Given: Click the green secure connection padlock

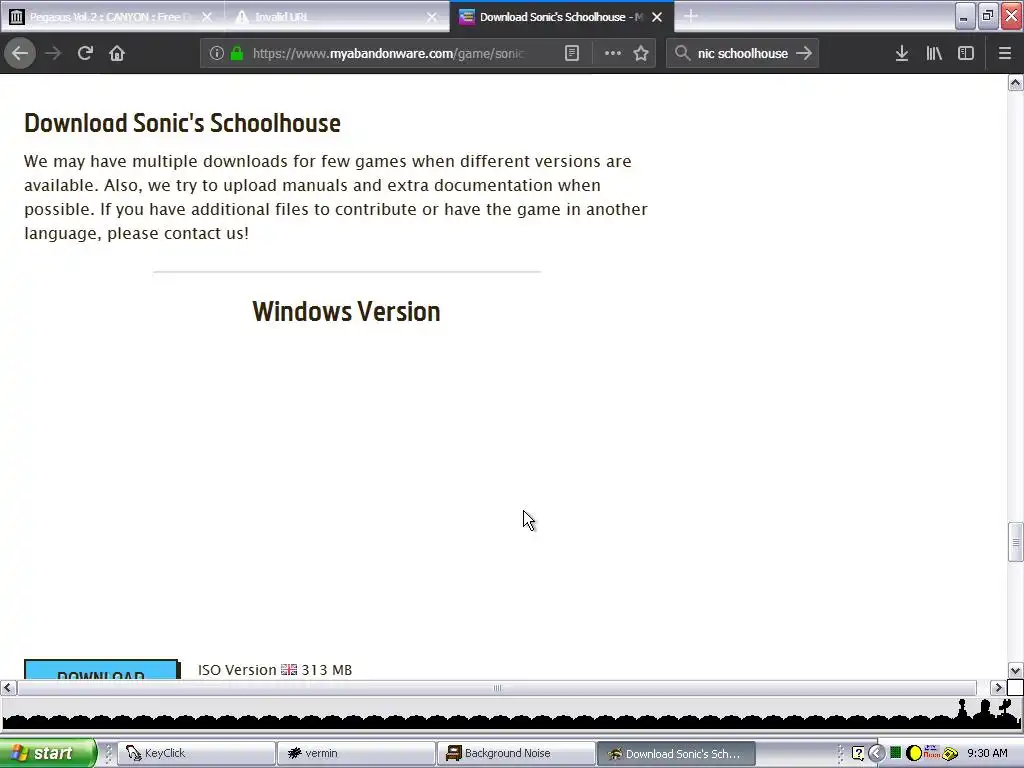Looking at the screenshot, I should pyautogui.click(x=237, y=54).
